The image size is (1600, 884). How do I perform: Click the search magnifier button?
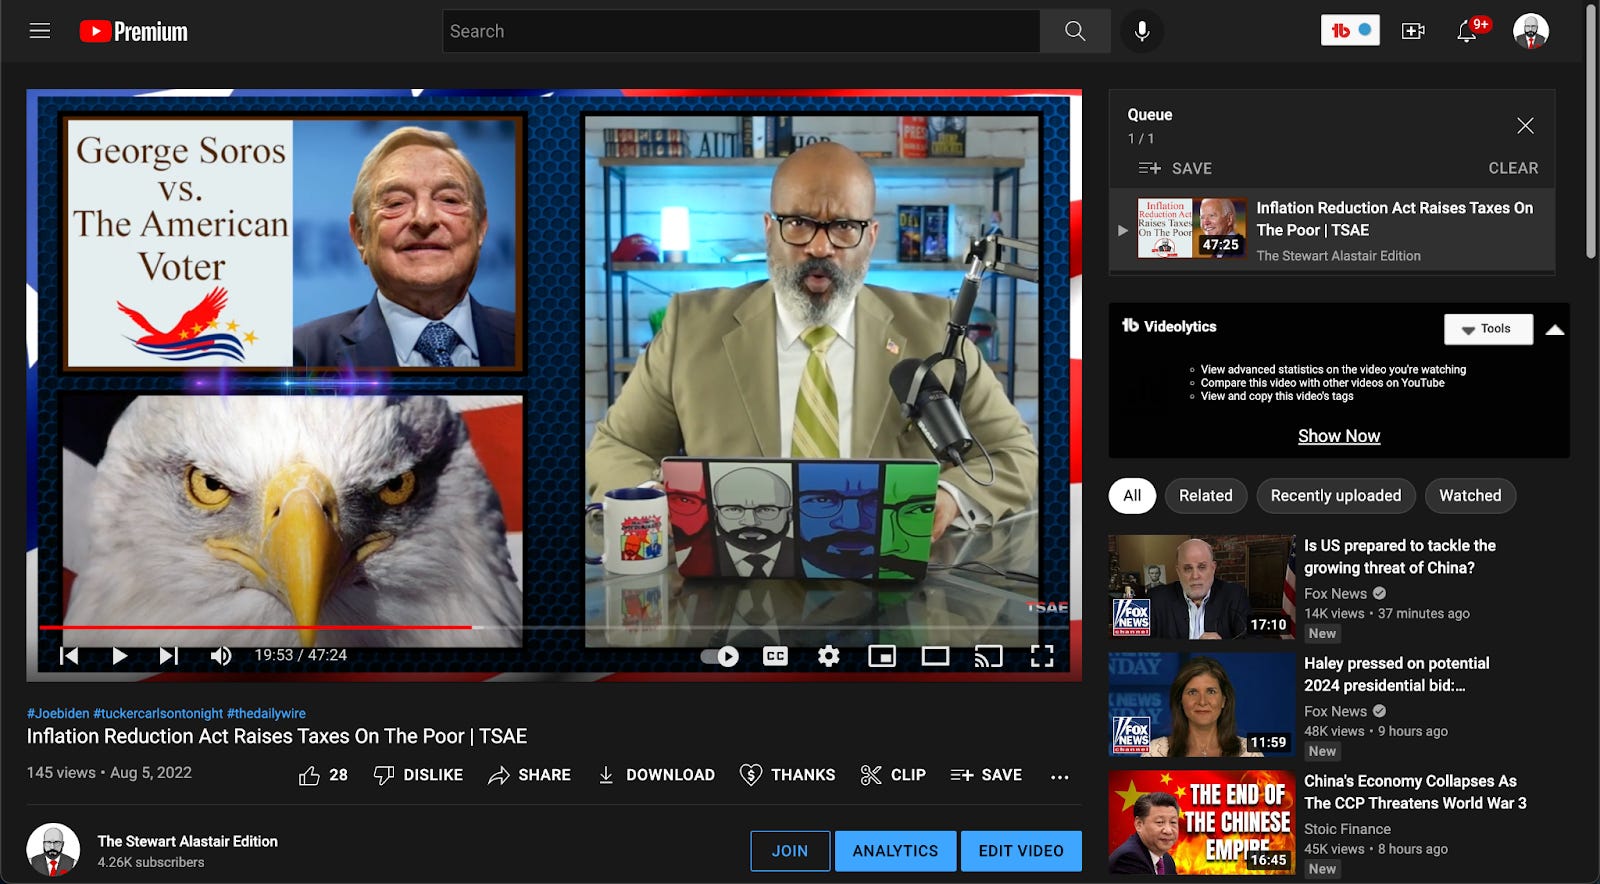(1075, 31)
